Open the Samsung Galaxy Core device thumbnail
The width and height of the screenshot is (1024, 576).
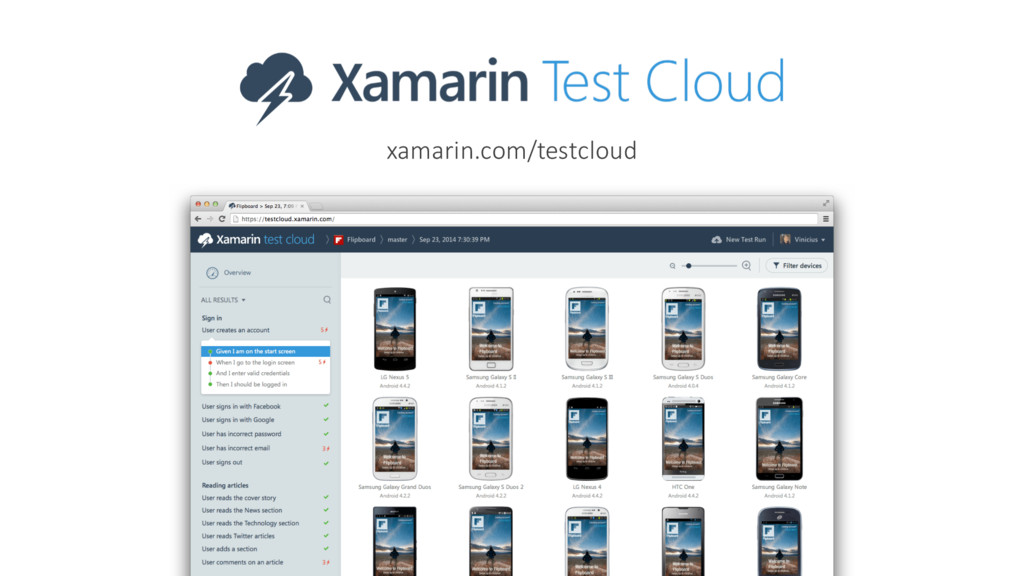[x=779, y=329]
